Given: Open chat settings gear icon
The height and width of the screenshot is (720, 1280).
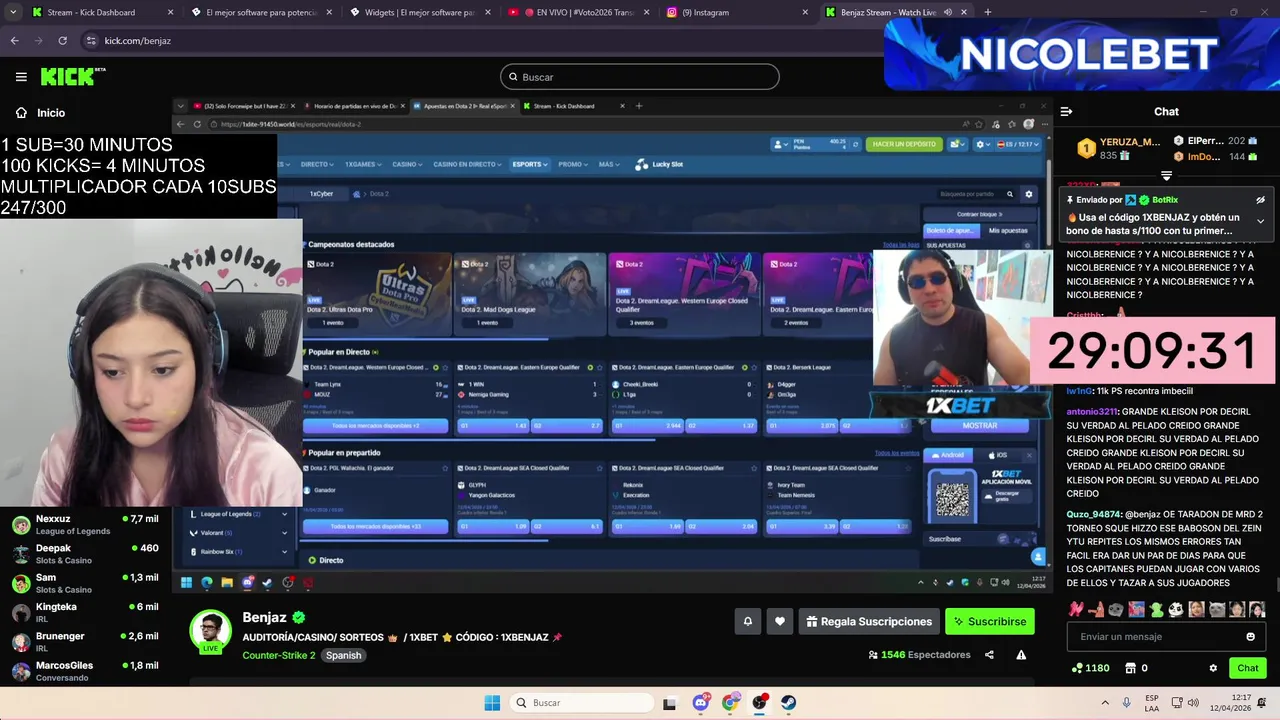Looking at the screenshot, I should 1213,668.
